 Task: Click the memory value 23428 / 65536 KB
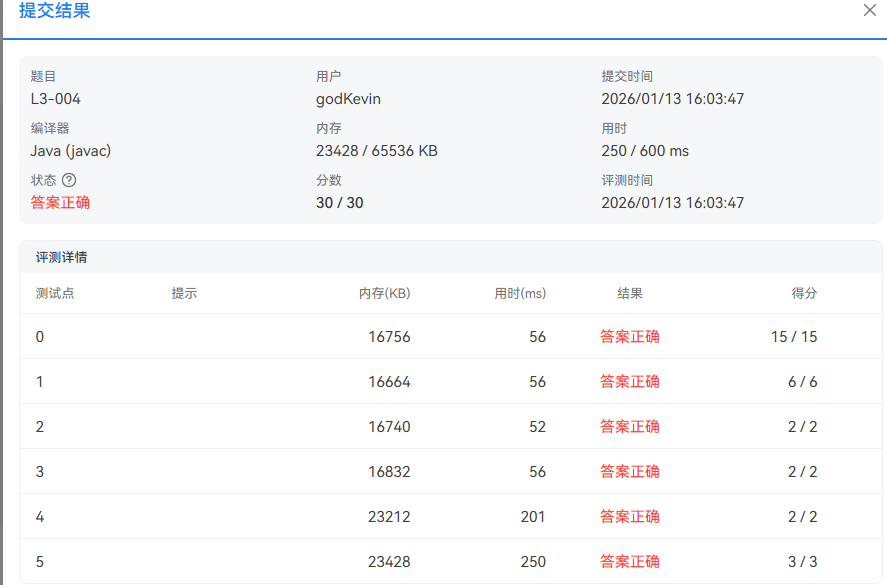(376, 151)
